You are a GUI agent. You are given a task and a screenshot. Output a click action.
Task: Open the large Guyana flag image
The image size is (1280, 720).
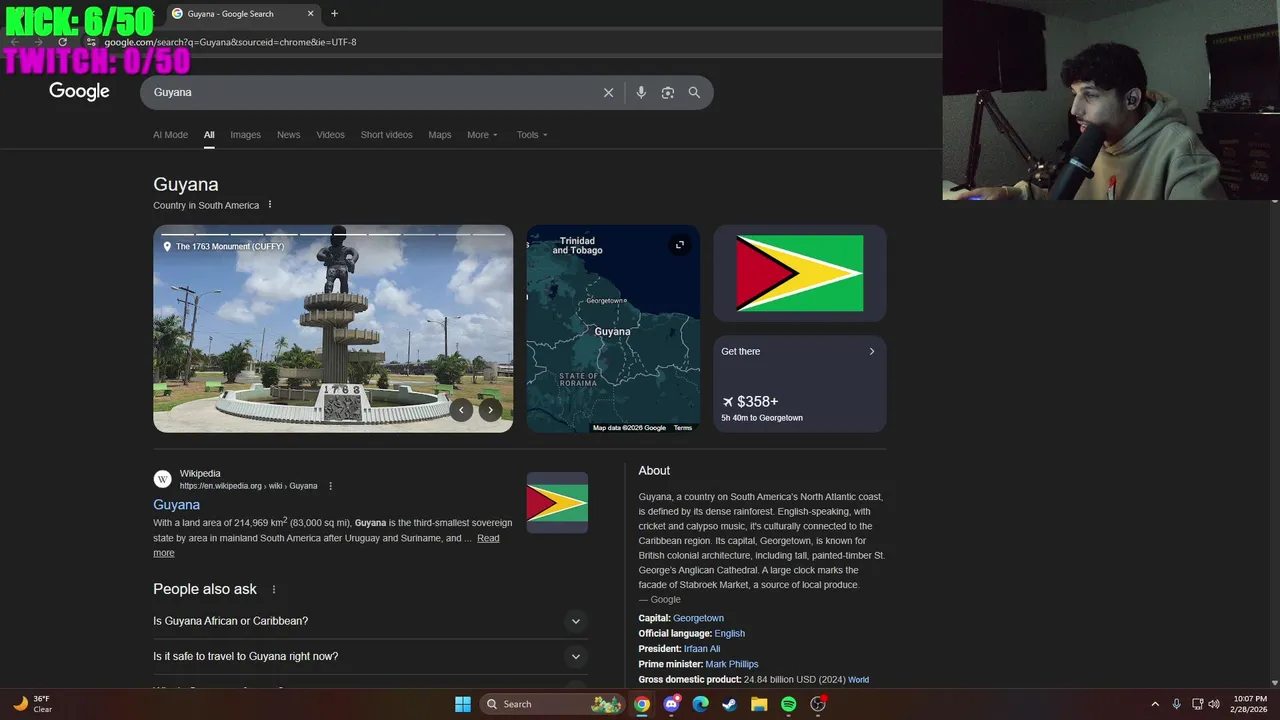point(800,273)
